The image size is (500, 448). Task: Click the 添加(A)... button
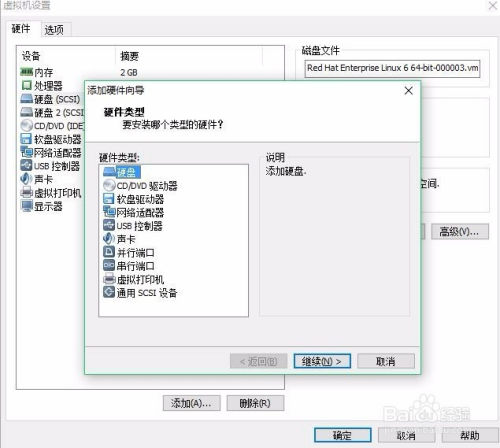coord(192,403)
